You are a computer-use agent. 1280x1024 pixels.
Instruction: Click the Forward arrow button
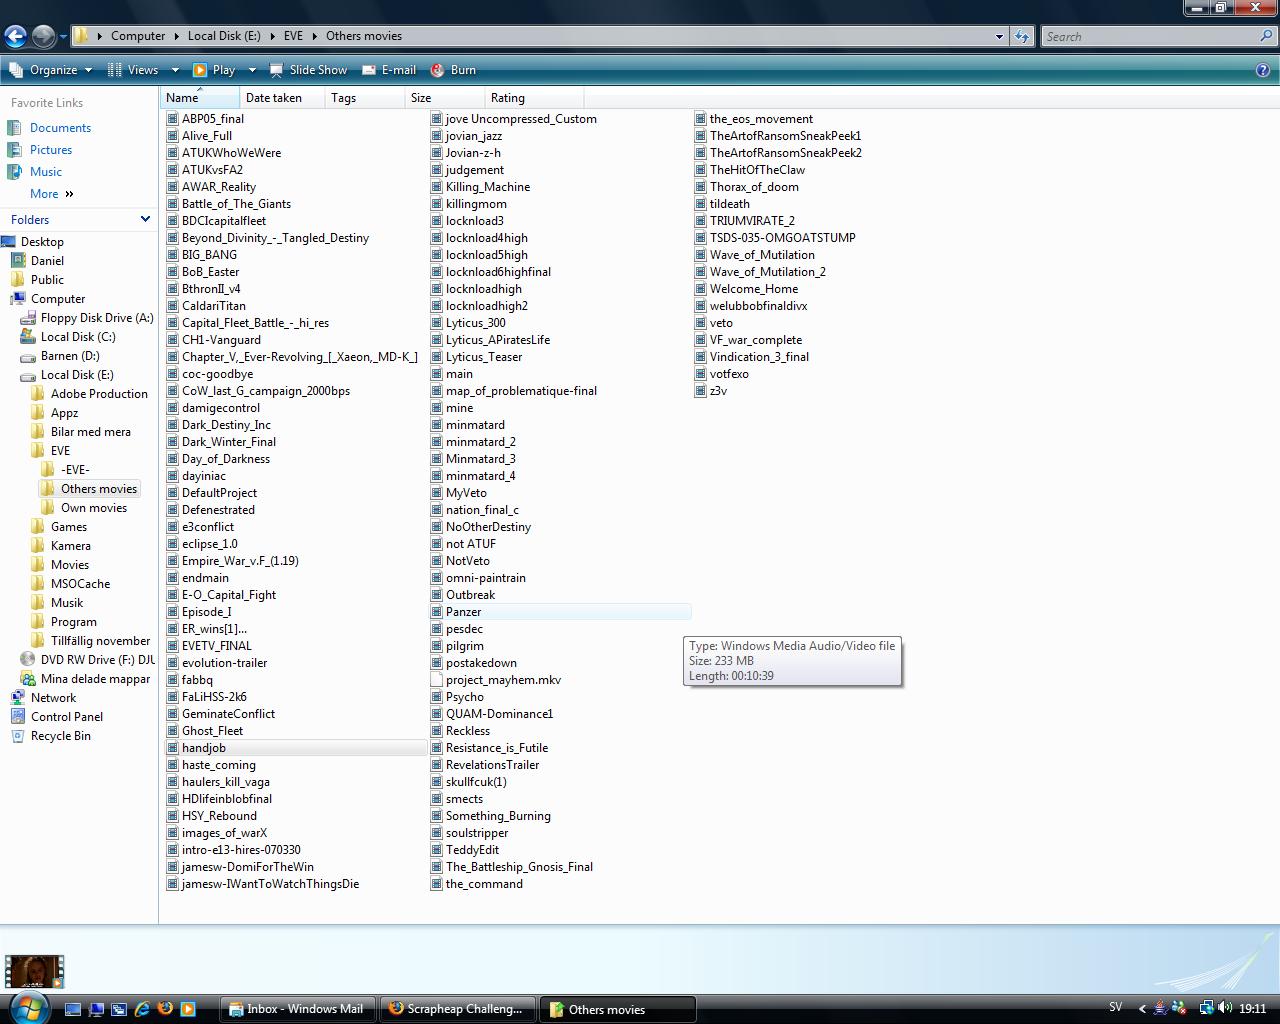pyautogui.click(x=43, y=37)
